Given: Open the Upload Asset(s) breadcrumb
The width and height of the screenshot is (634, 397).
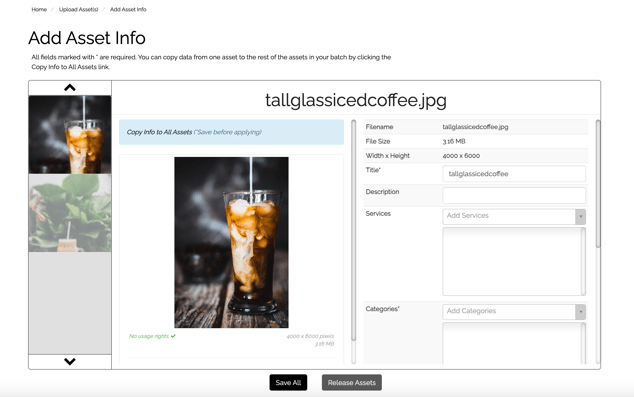Looking at the screenshot, I should (78, 9).
